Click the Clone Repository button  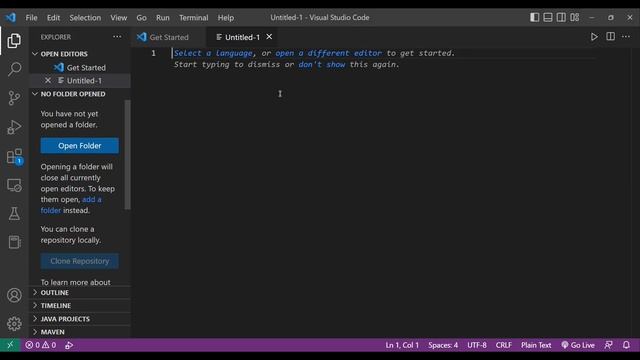[80, 261]
